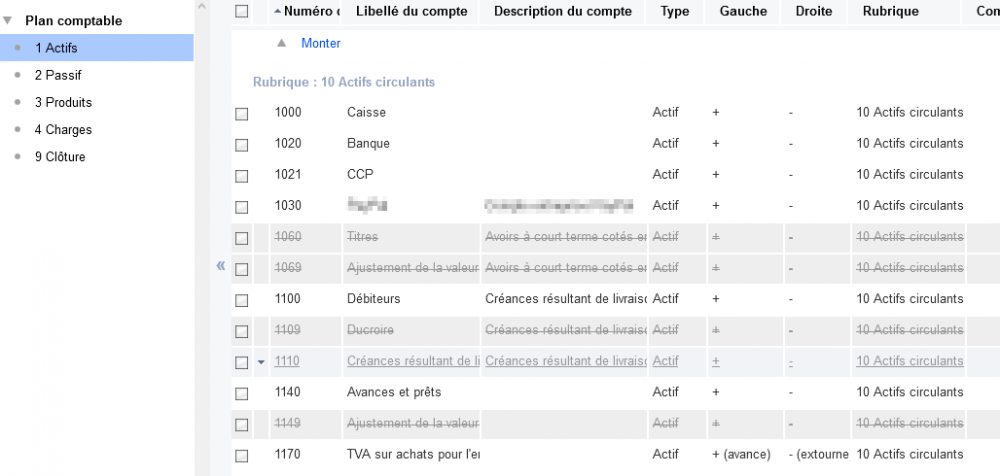Screen dimensions: 1000x476
Task: Click the Monter up-arrow icon
Action: coord(281,43)
